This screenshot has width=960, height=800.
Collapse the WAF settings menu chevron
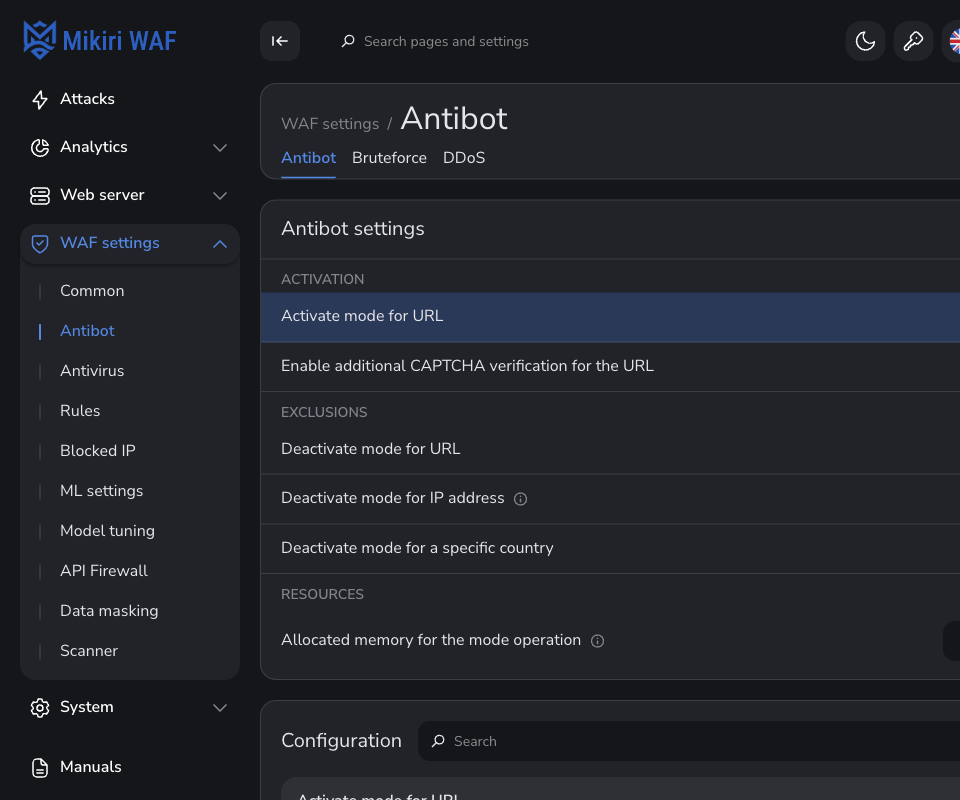pyautogui.click(x=220, y=244)
